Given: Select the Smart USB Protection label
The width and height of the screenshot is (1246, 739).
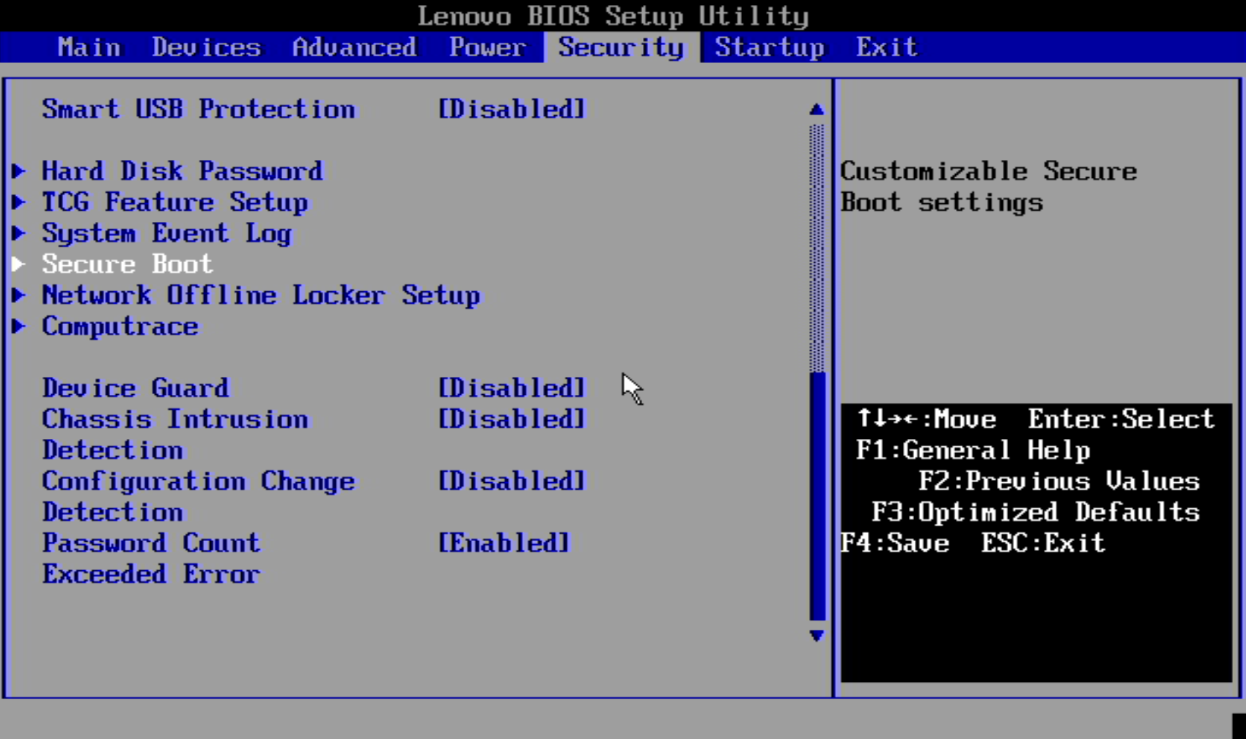Looking at the screenshot, I should [198, 109].
